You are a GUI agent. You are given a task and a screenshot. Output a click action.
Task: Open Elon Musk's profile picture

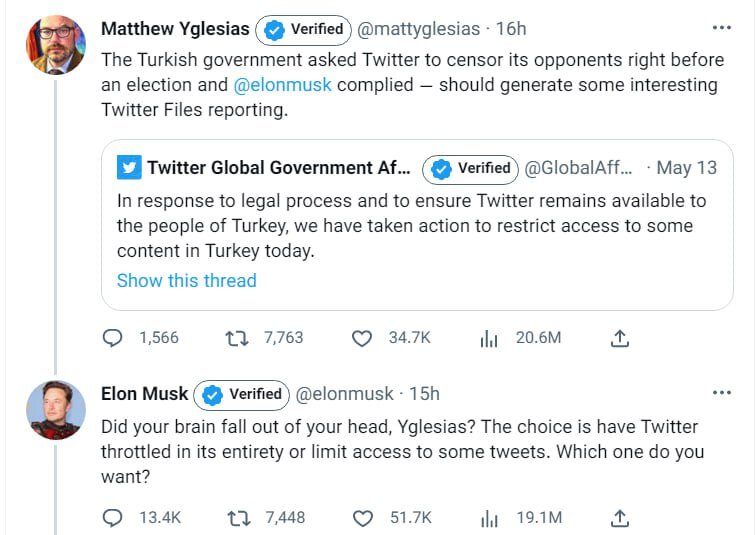[56, 409]
